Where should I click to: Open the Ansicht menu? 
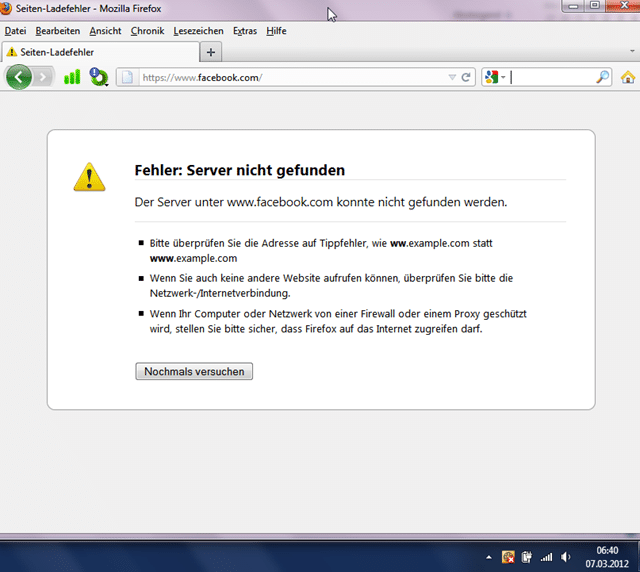coord(105,31)
